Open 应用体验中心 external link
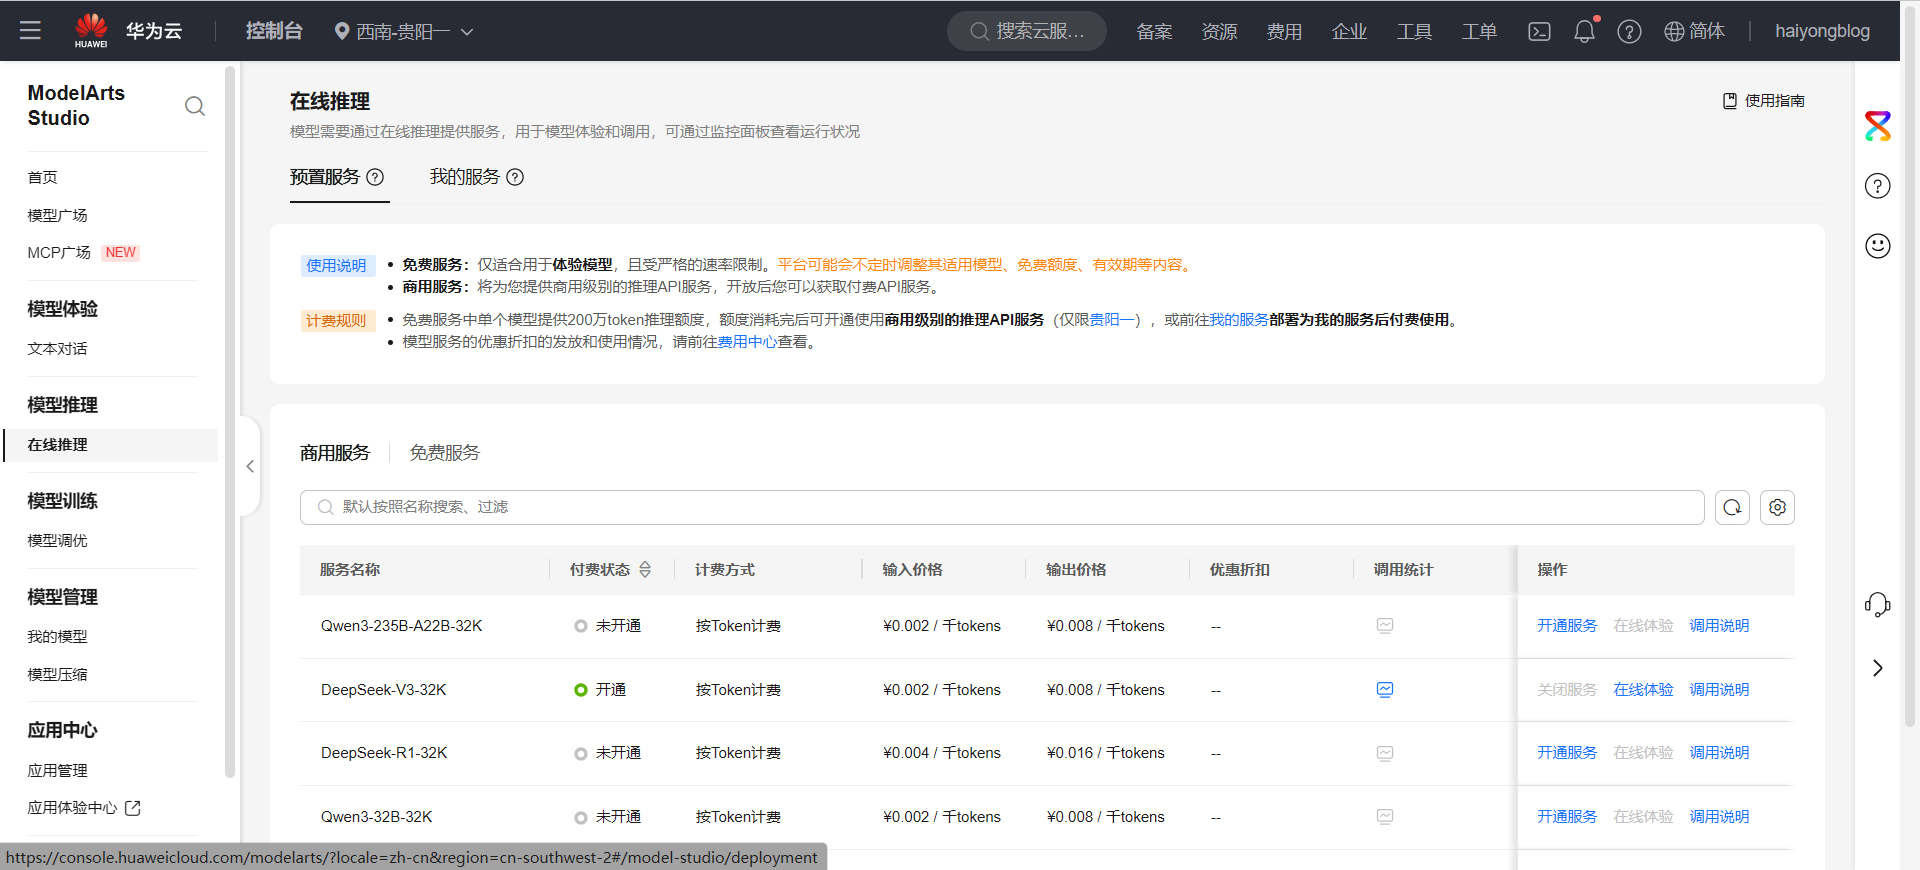This screenshot has width=1920, height=870. tap(84, 808)
